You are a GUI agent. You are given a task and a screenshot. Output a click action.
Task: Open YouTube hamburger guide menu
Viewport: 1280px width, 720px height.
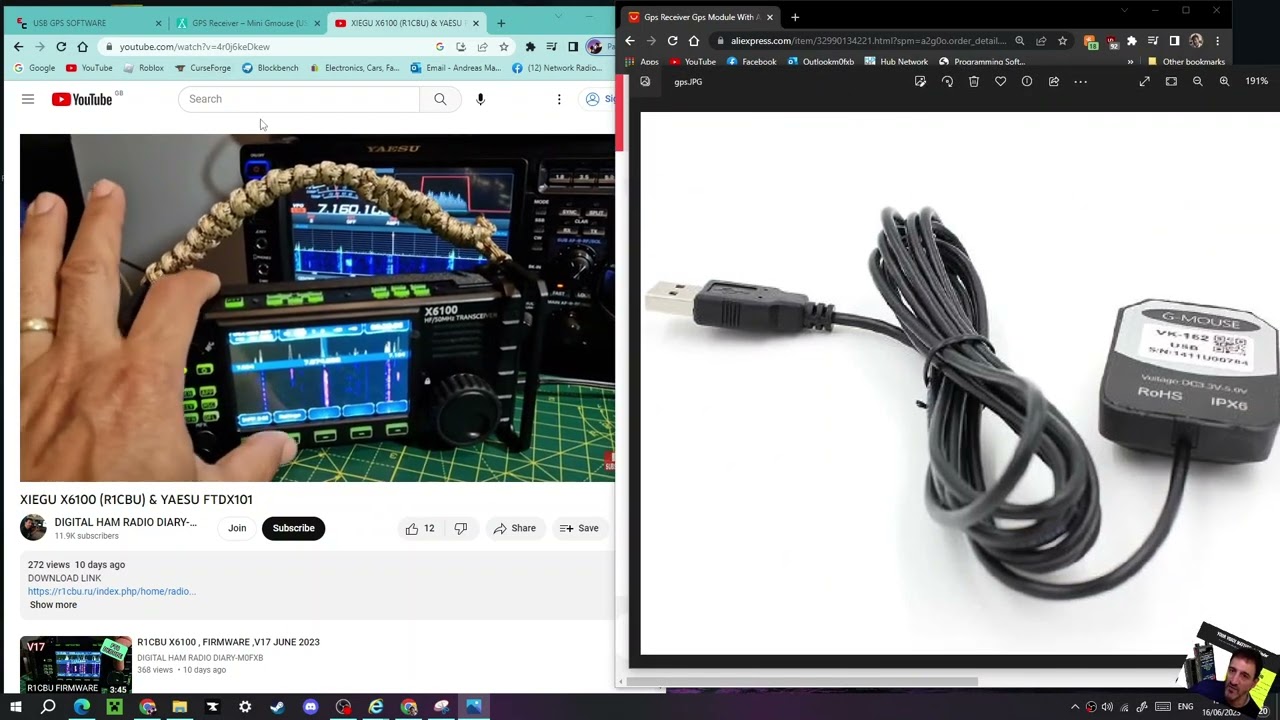pyautogui.click(x=28, y=99)
